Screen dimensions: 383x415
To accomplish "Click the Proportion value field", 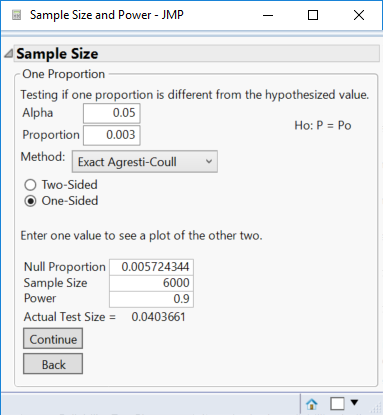I will pos(111,135).
